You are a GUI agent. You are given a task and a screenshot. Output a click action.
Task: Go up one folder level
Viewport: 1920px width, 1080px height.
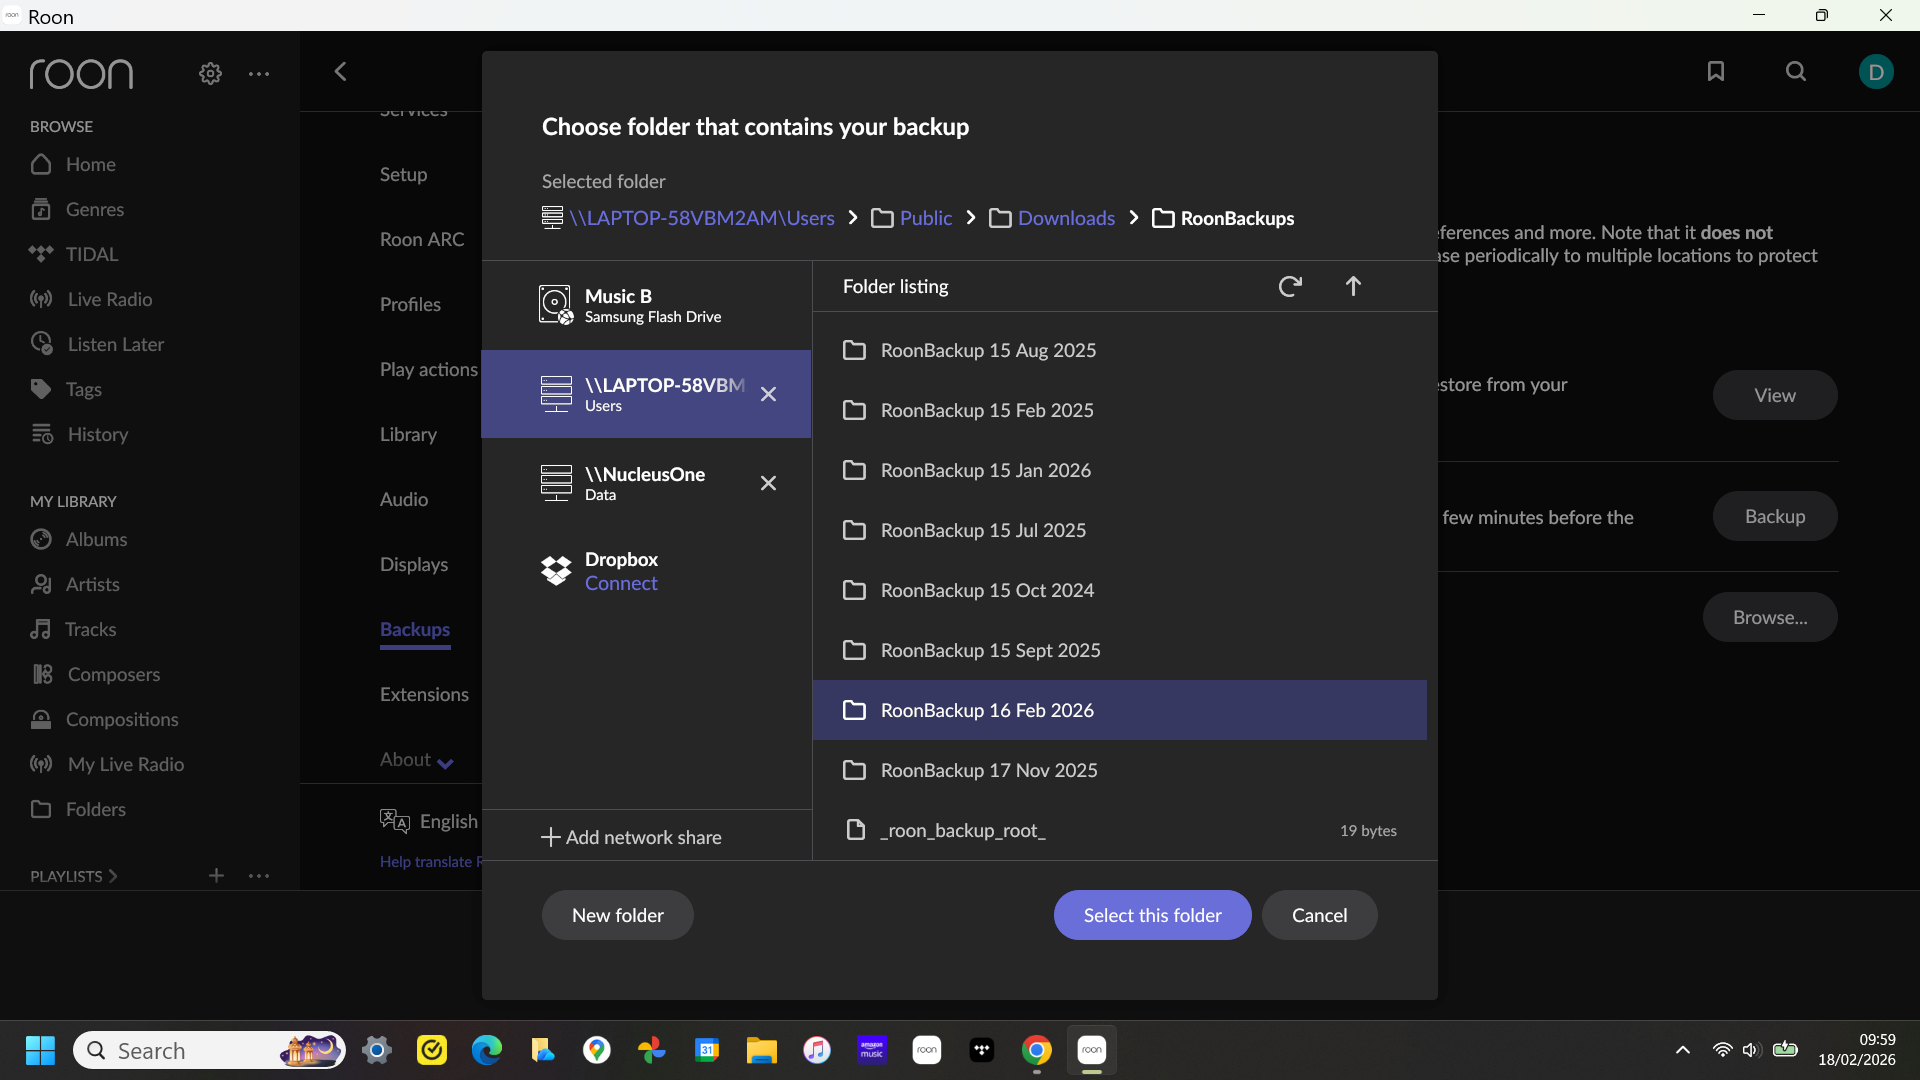click(x=1353, y=287)
